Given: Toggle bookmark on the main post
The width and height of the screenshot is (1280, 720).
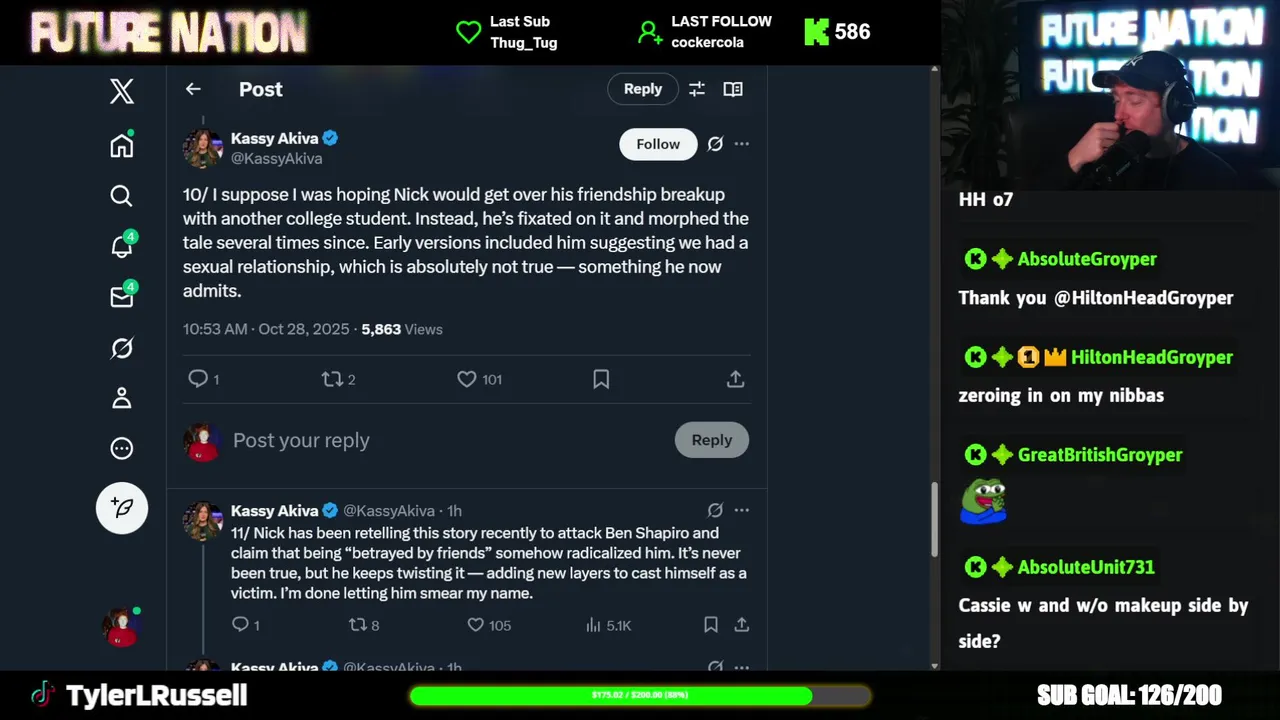Looking at the screenshot, I should [x=601, y=379].
